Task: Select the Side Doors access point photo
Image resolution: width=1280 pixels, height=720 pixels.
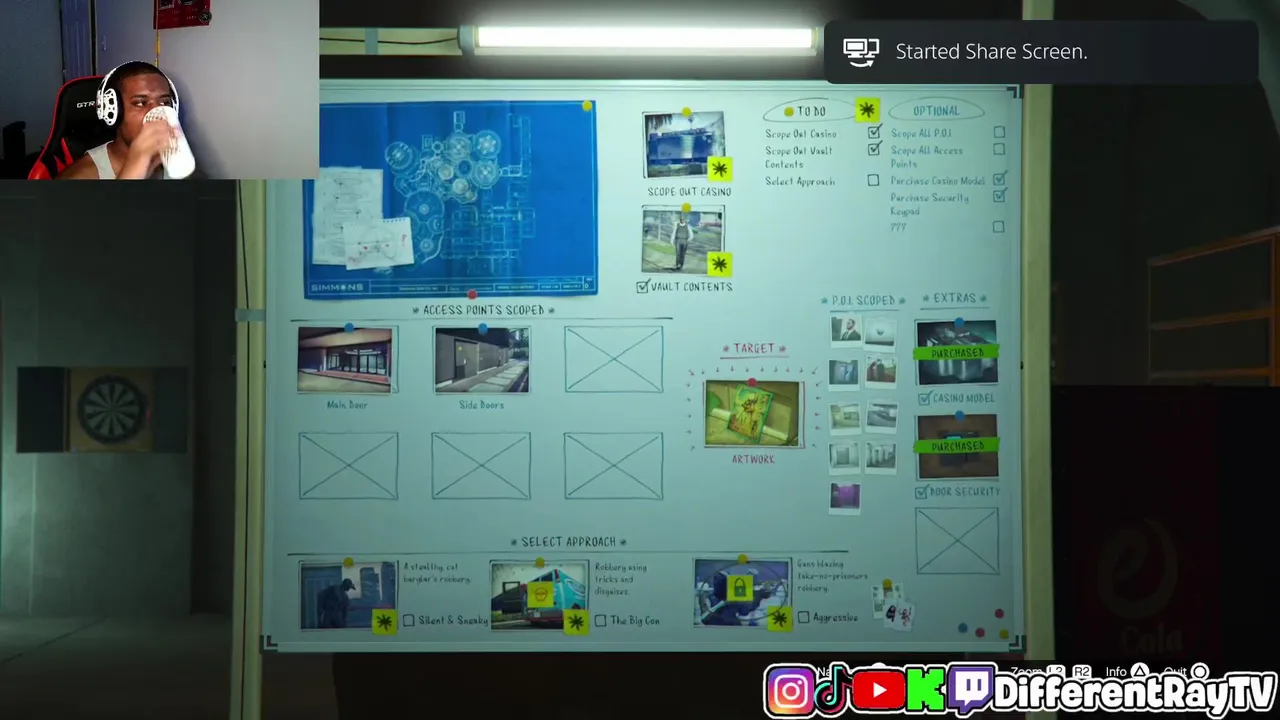Action: [481, 360]
